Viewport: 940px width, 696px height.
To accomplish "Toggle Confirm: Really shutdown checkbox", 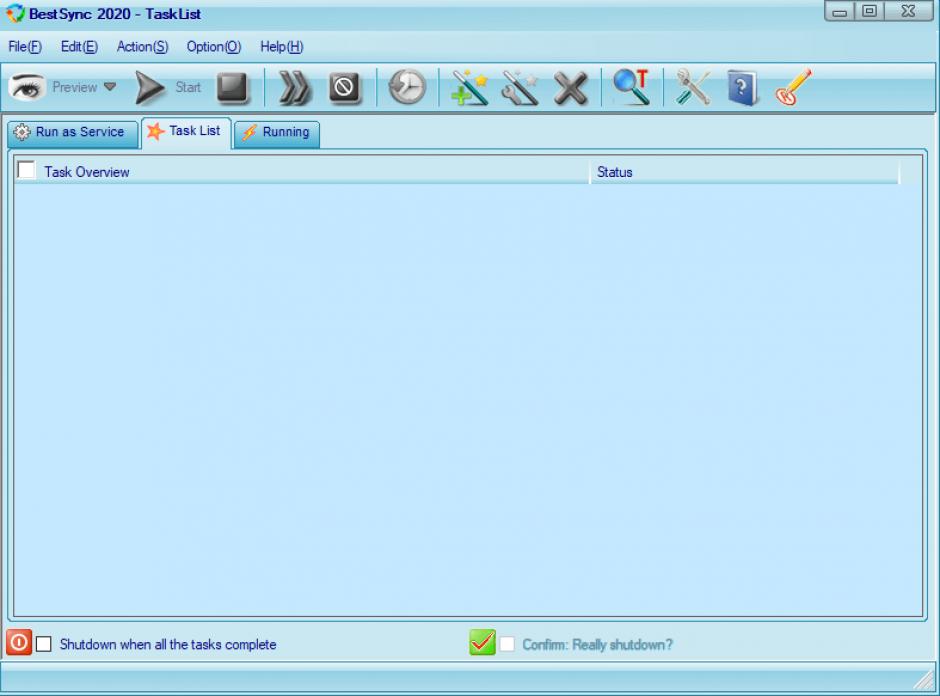I will point(507,644).
